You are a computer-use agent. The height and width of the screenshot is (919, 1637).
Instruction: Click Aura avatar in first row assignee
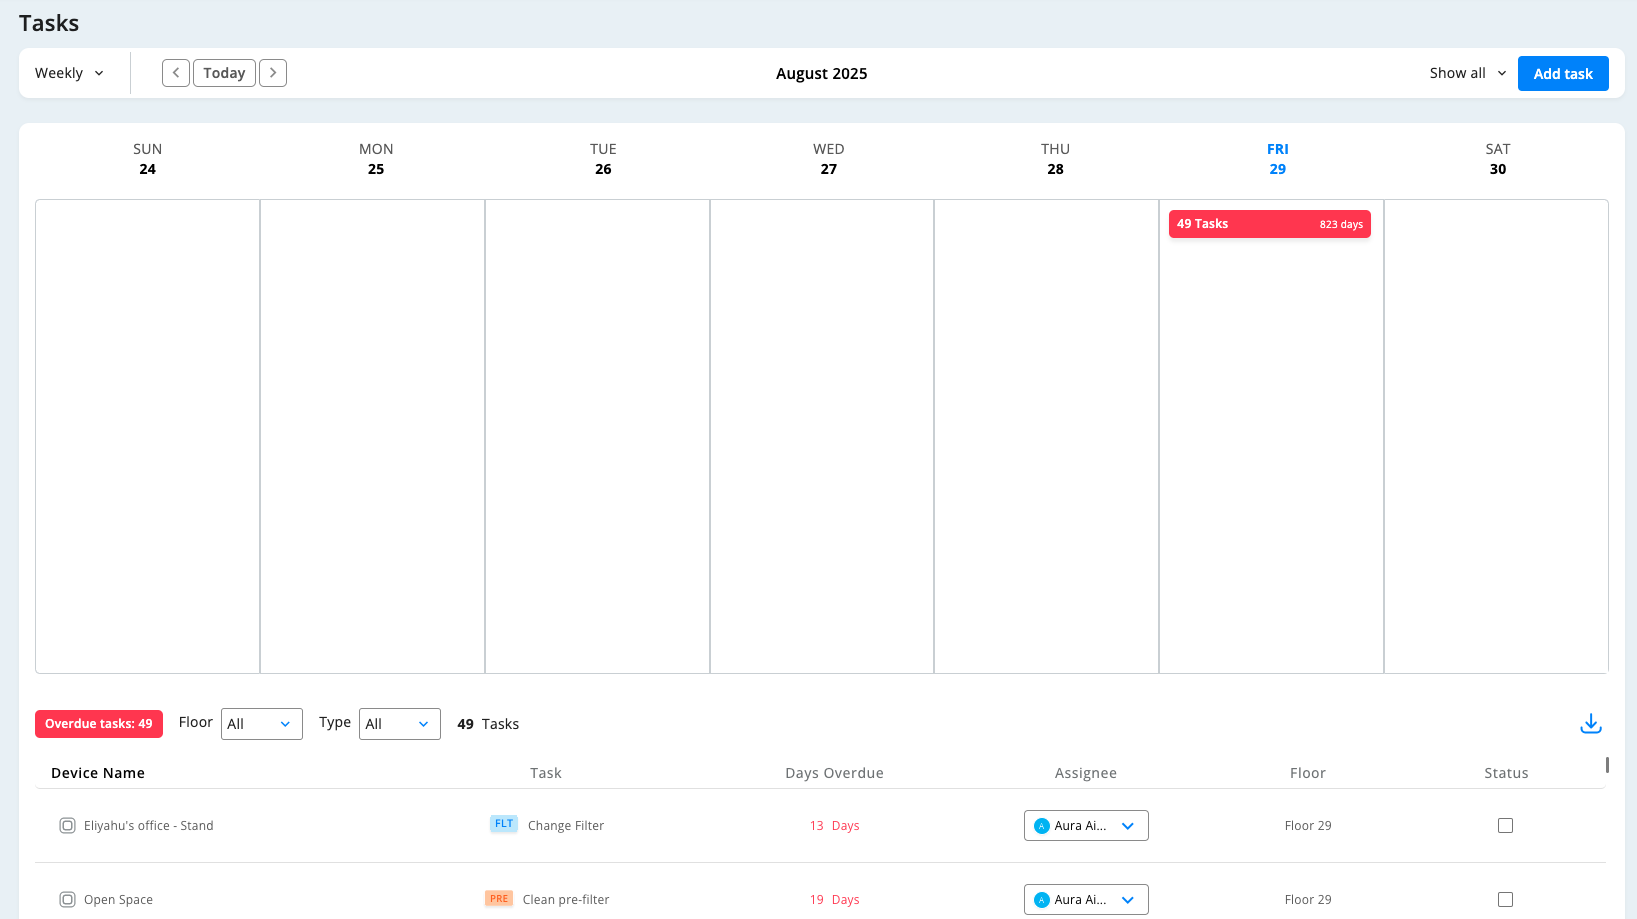1042,826
